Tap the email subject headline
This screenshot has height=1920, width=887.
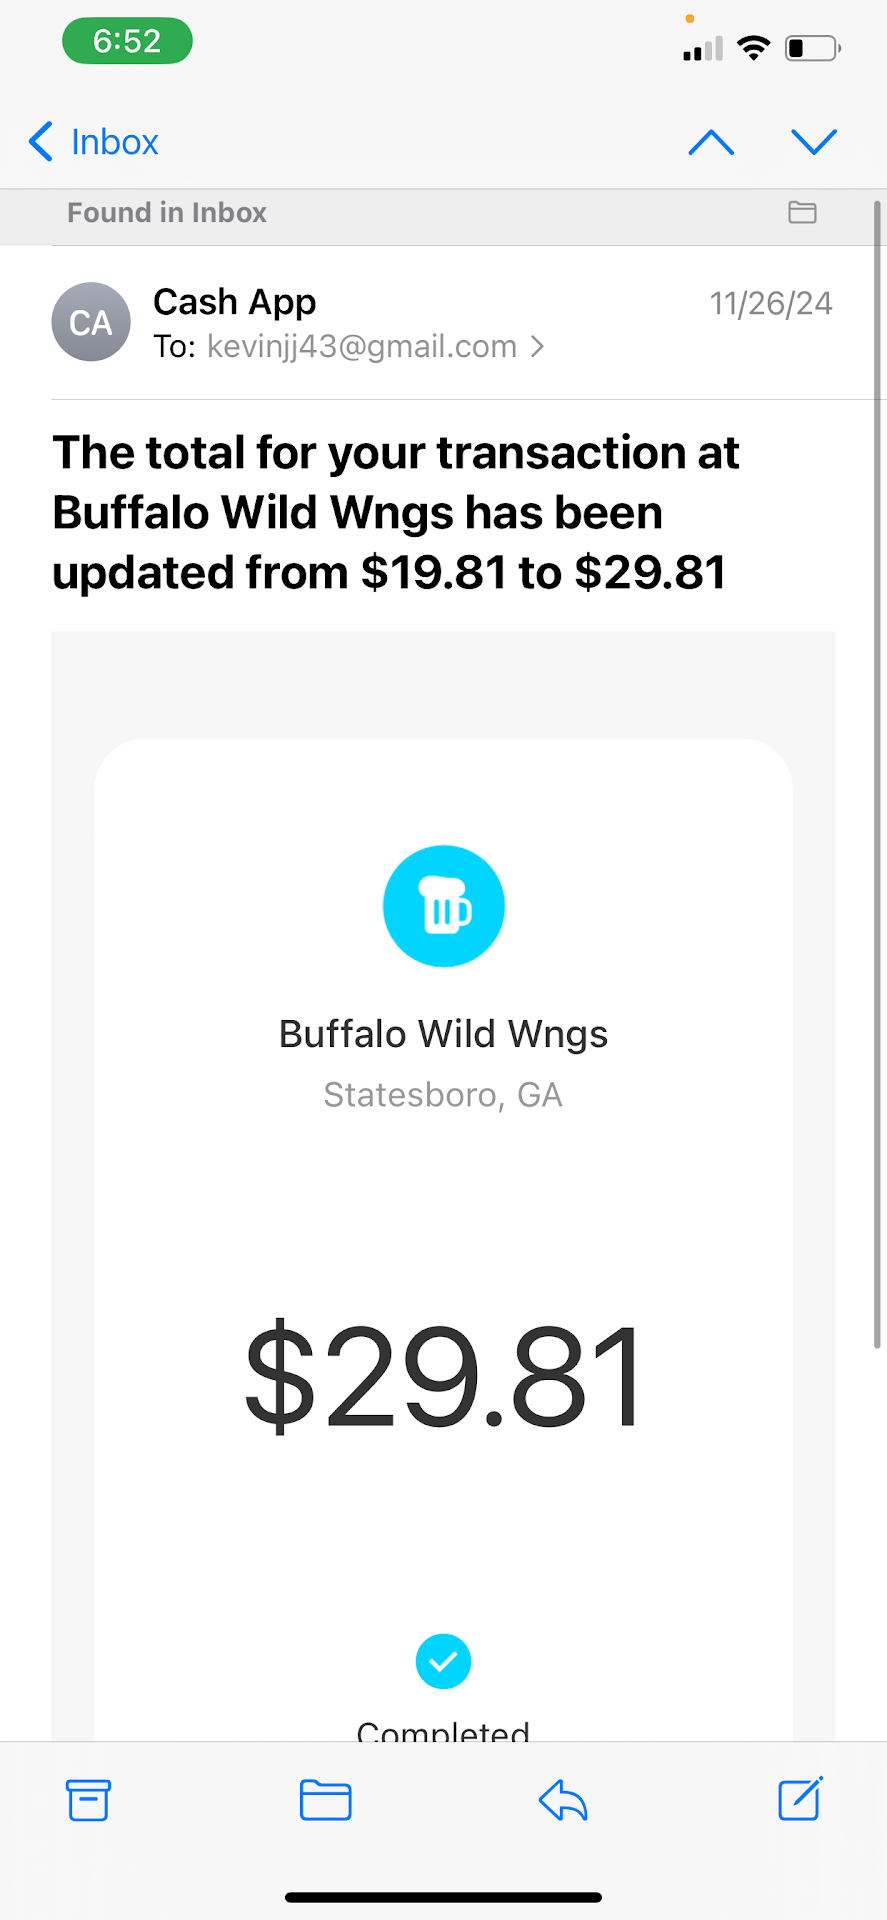(396, 512)
